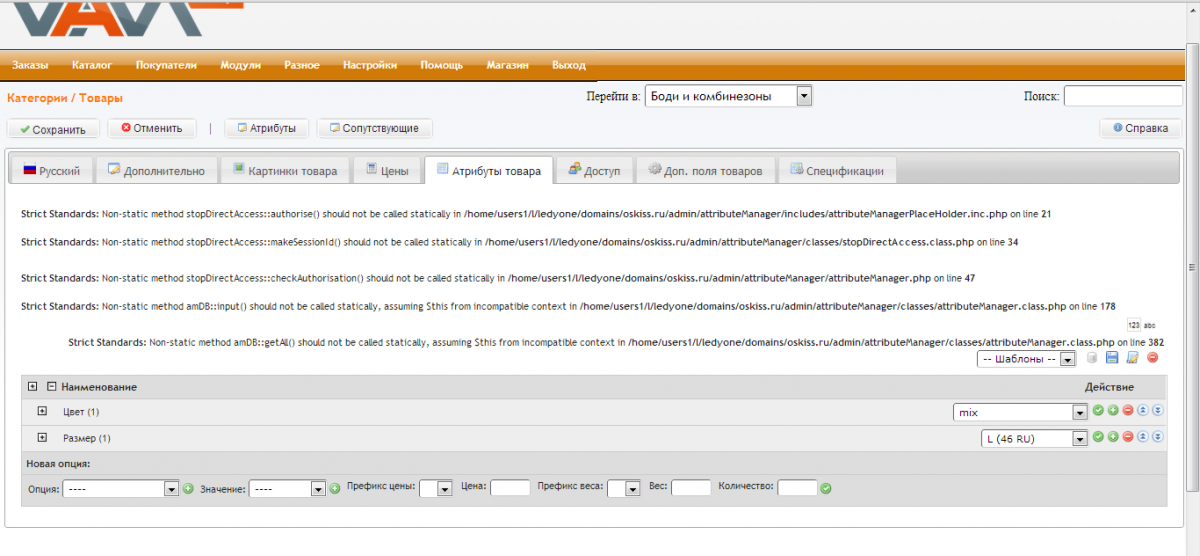1200x556 pixels.
Task: Click the Выход logout menu item
Action: point(569,65)
